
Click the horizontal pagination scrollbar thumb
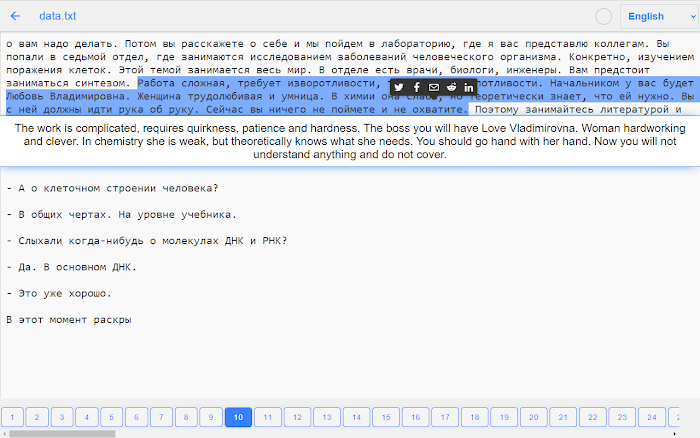[x=62, y=434]
